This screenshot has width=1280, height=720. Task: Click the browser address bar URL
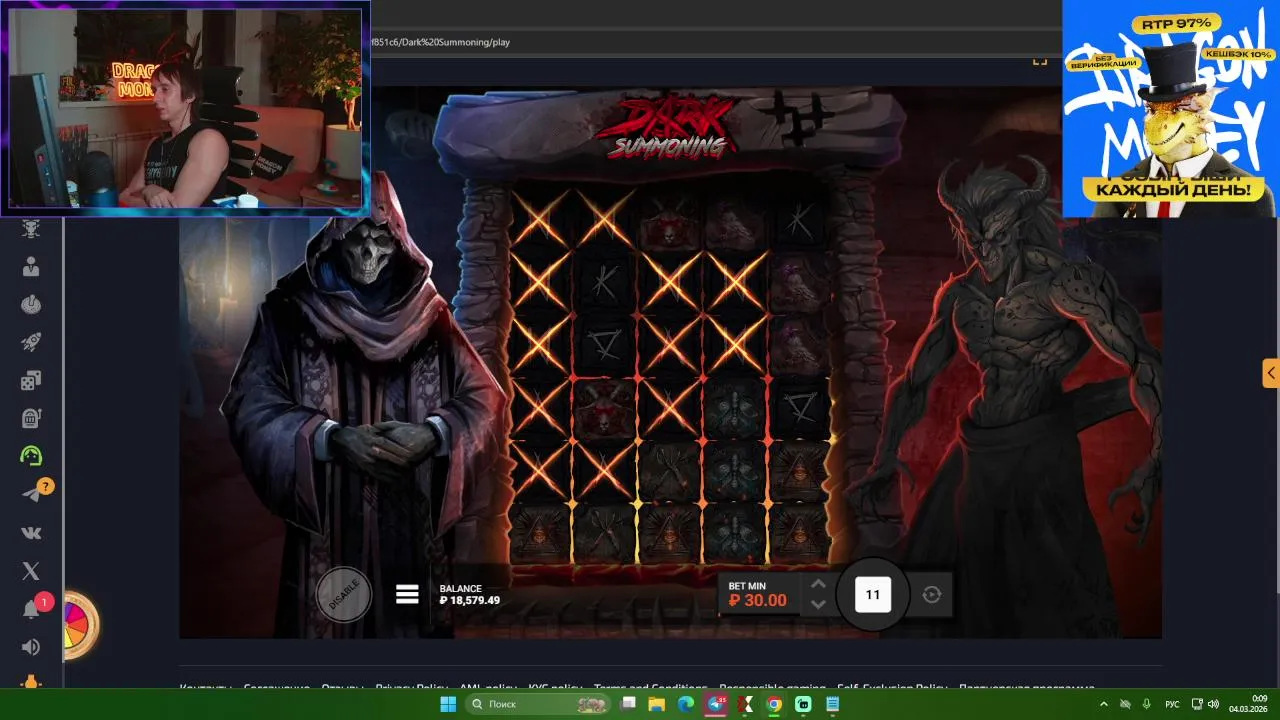click(440, 43)
